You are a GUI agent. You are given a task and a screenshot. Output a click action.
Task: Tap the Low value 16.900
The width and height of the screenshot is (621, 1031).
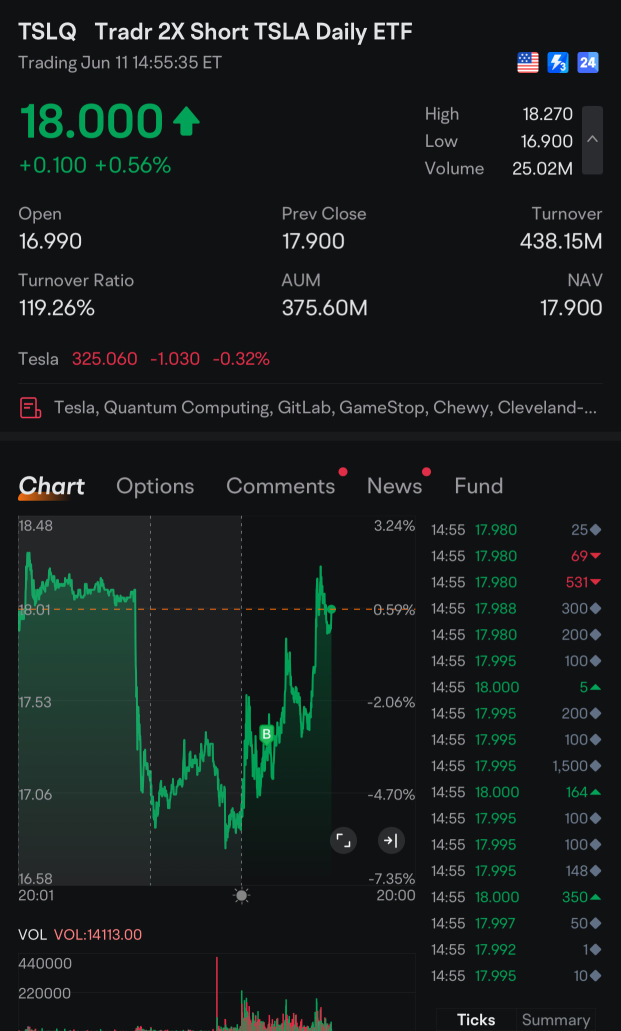(547, 141)
